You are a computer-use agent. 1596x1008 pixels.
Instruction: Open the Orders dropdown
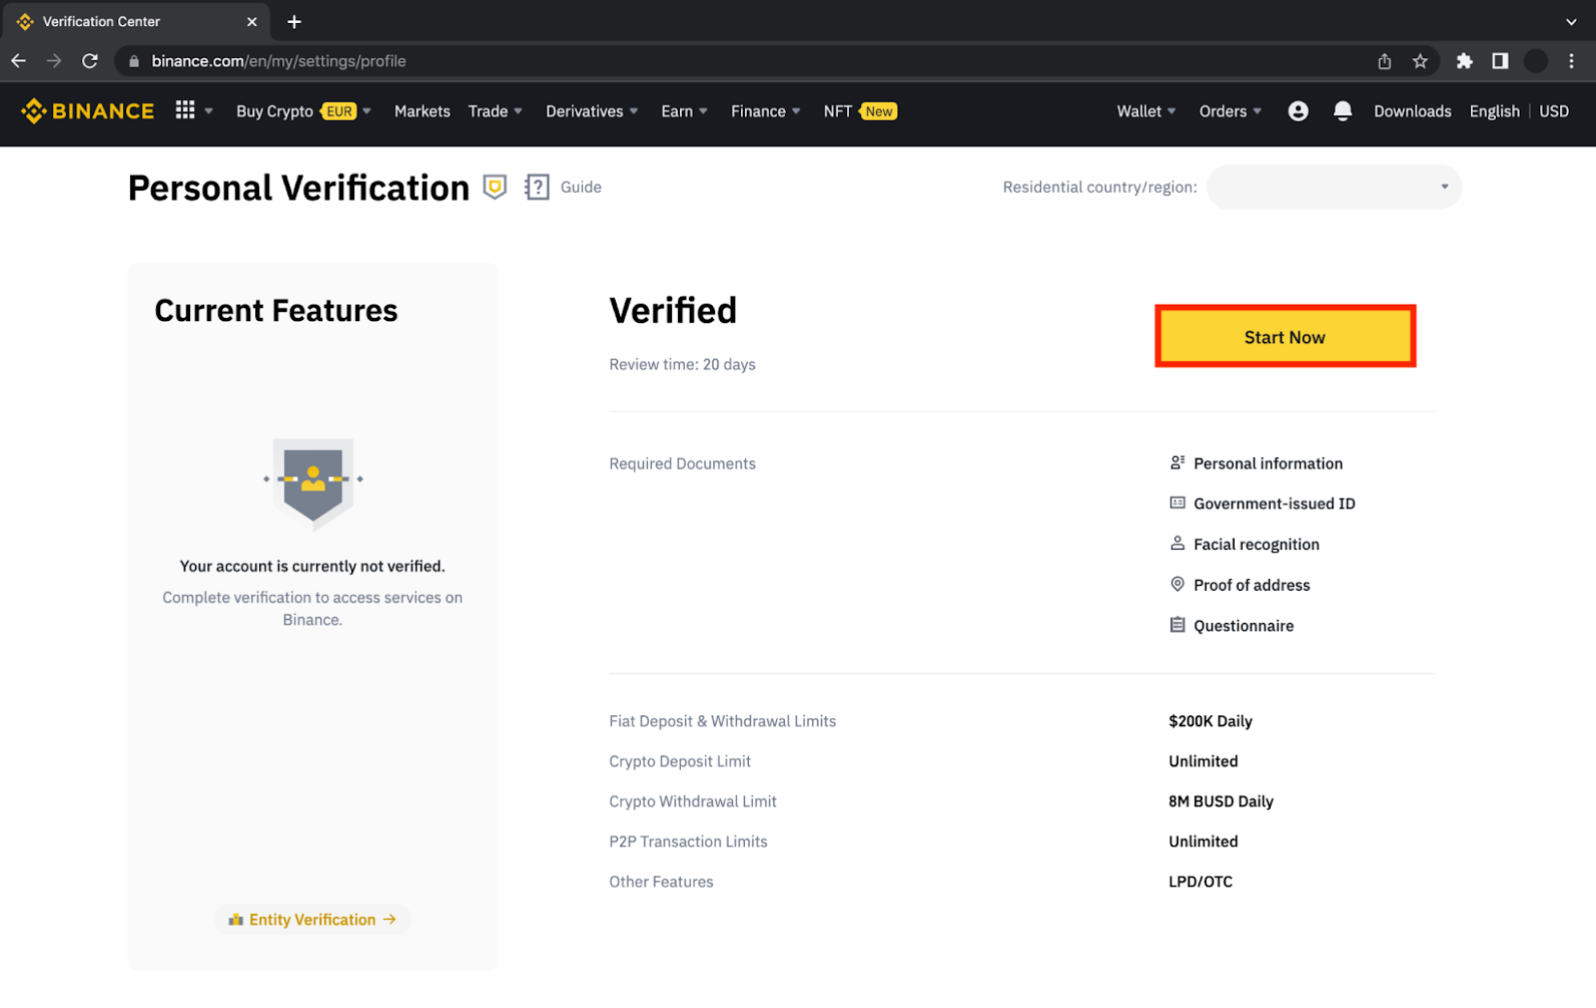pyautogui.click(x=1230, y=111)
